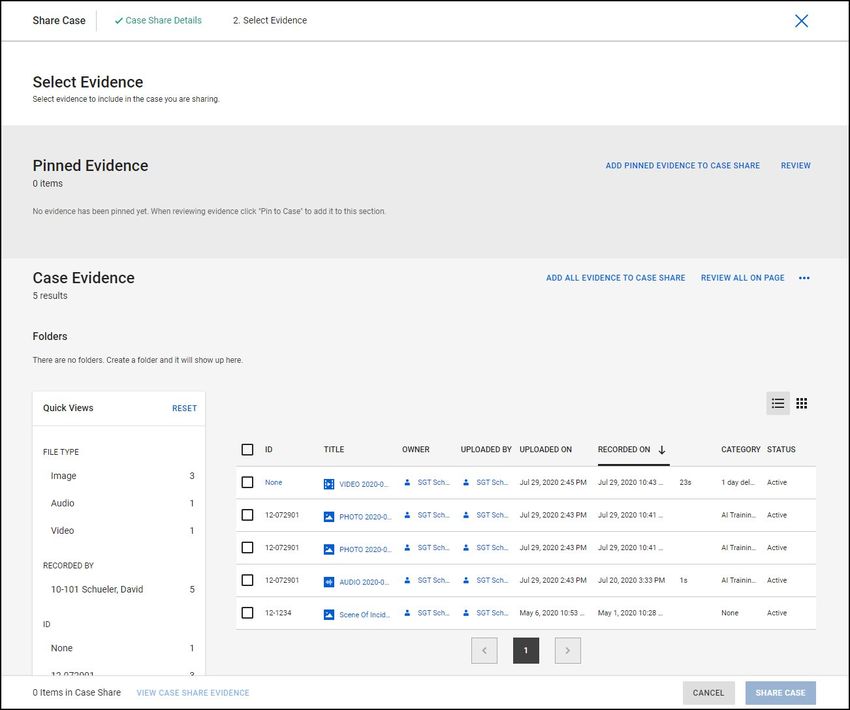This screenshot has width=850, height=710.
Task: Check the AUDIO 2020 evidence row
Action: click(247, 580)
